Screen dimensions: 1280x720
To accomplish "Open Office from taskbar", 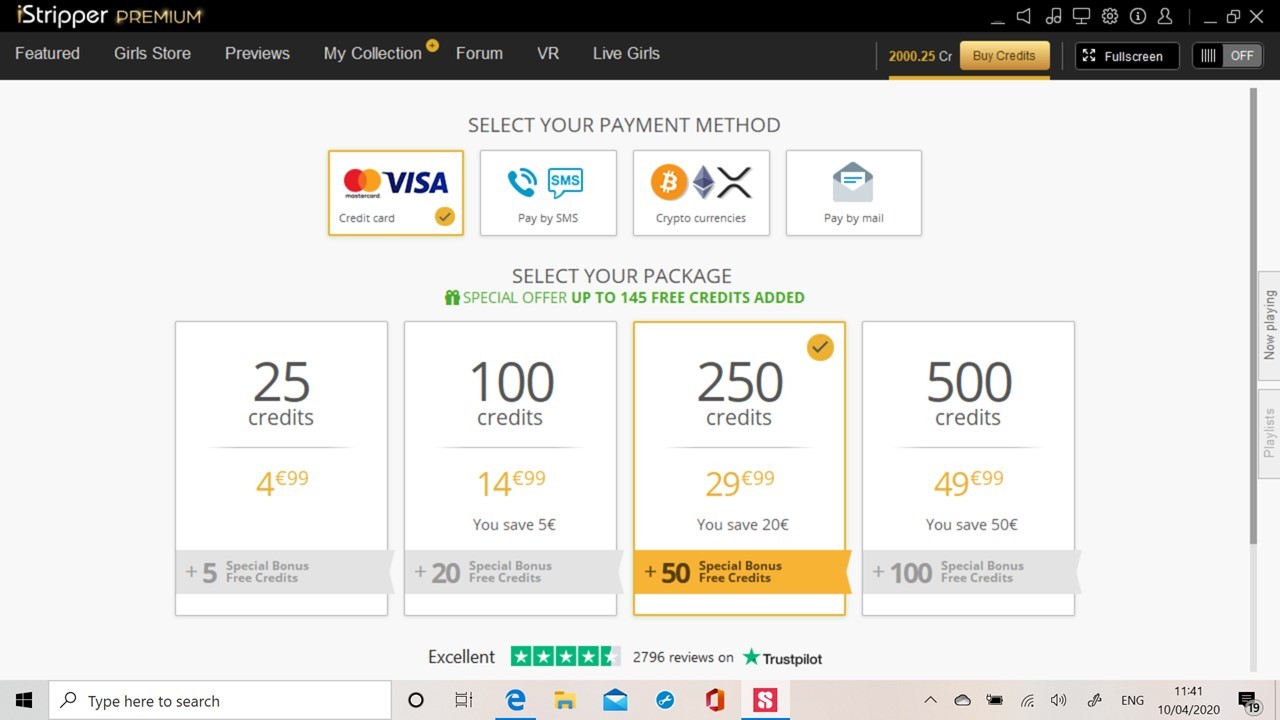I will [x=715, y=700].
